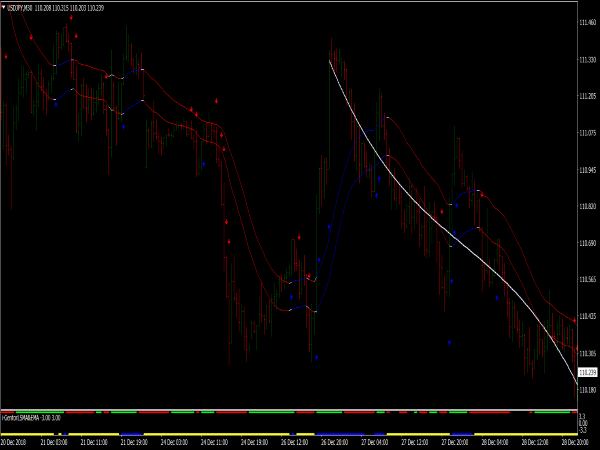This screenshot has height=450, width=600.
Task: Click the 110.180 price axis label
Action: point(587,390)
